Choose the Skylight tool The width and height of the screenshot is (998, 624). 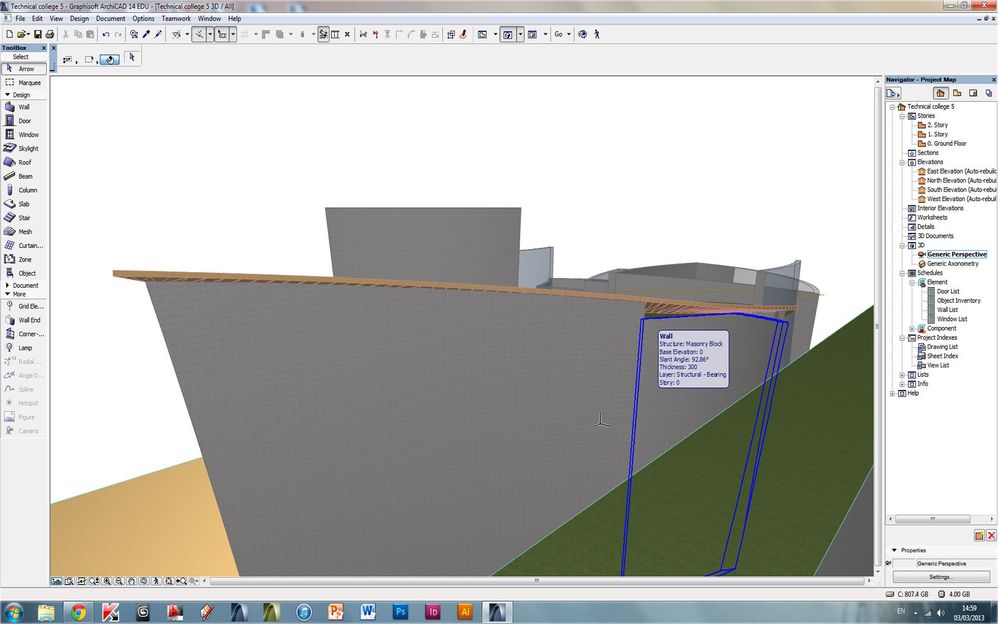(x=27, y=148)
